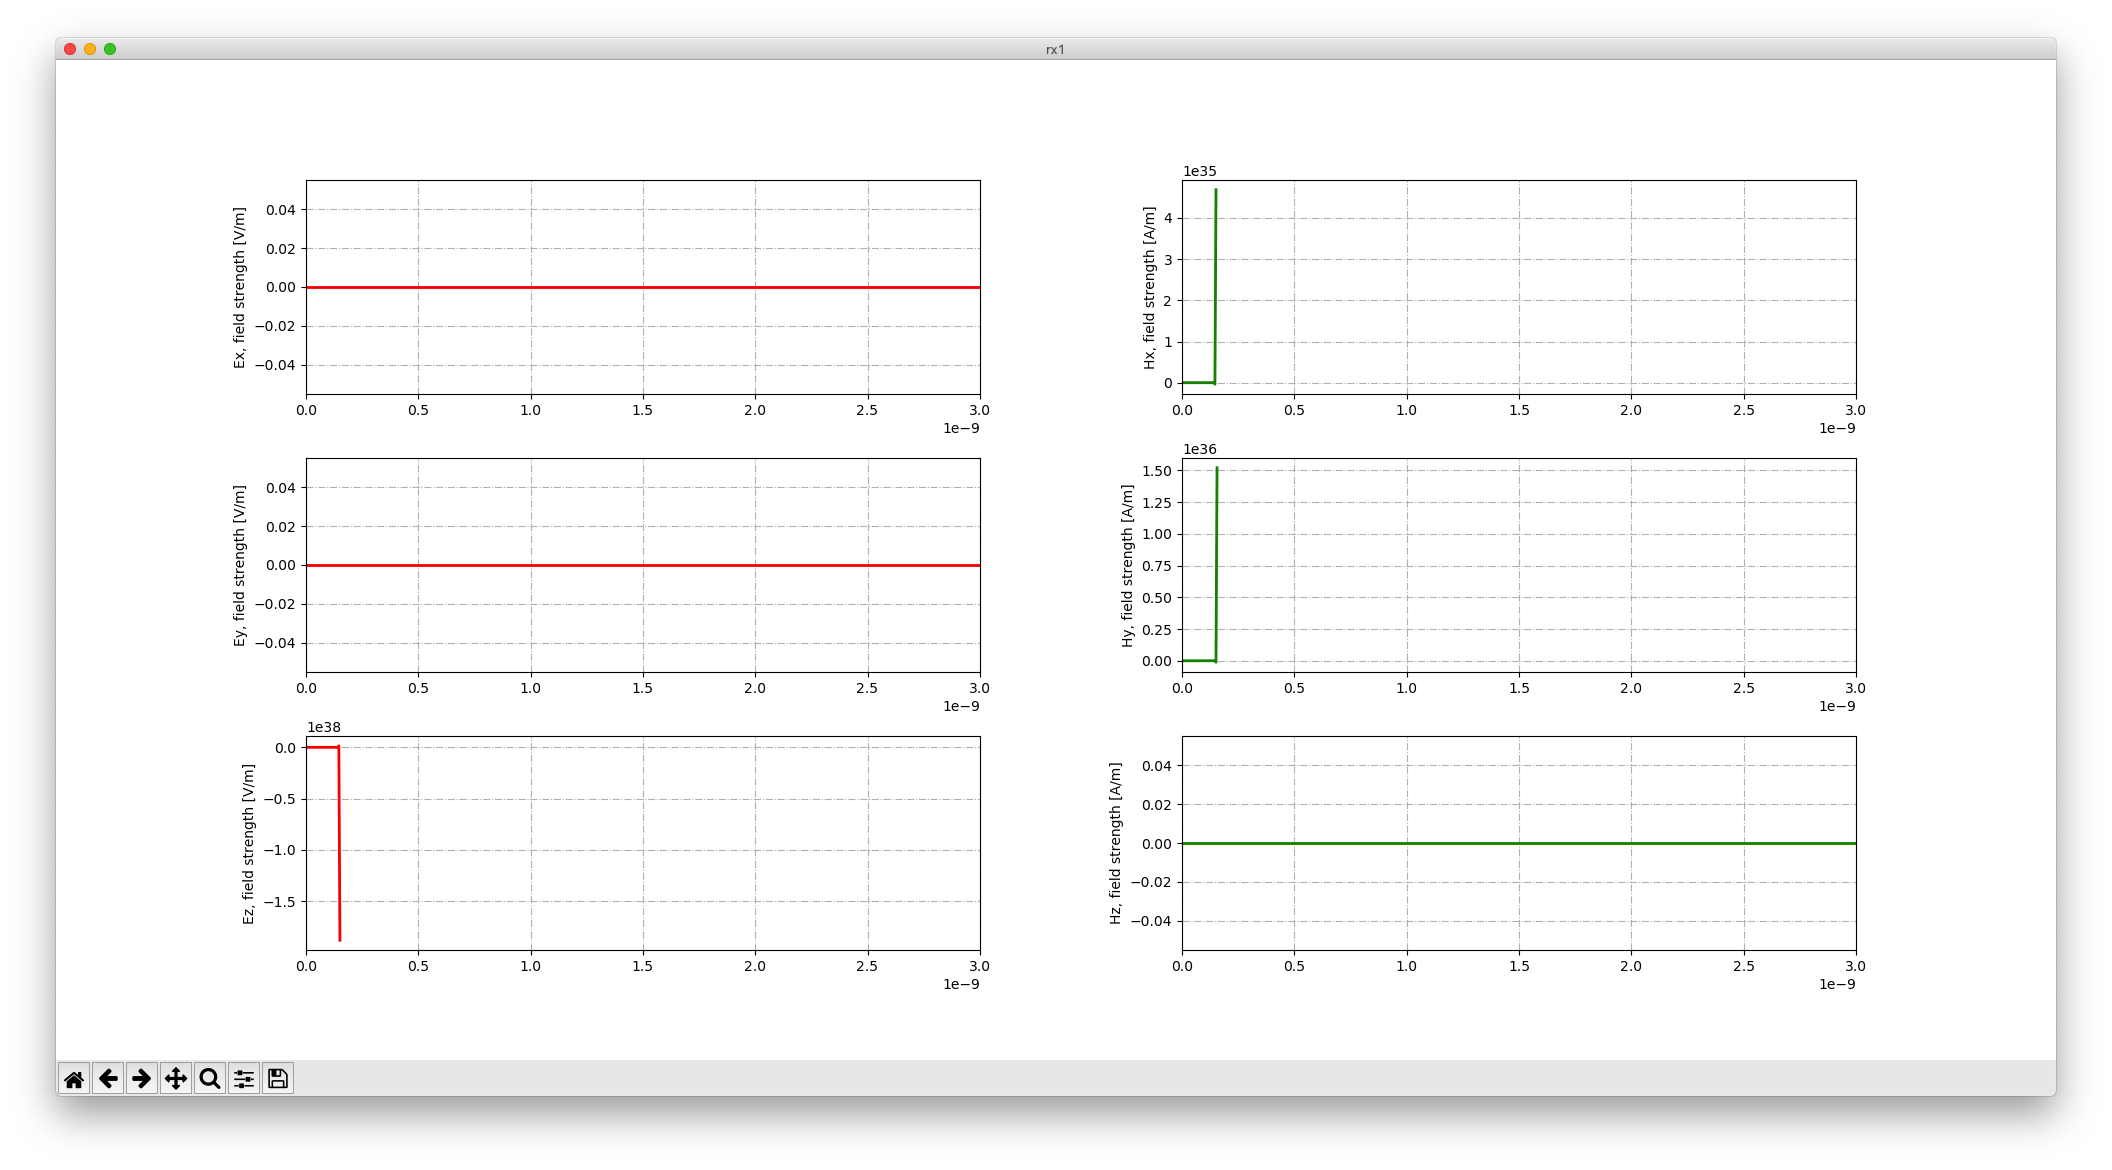Minimize the rx1 window
The height and width of the screenshot is (1170, 2112).
(x=89, y=47)
